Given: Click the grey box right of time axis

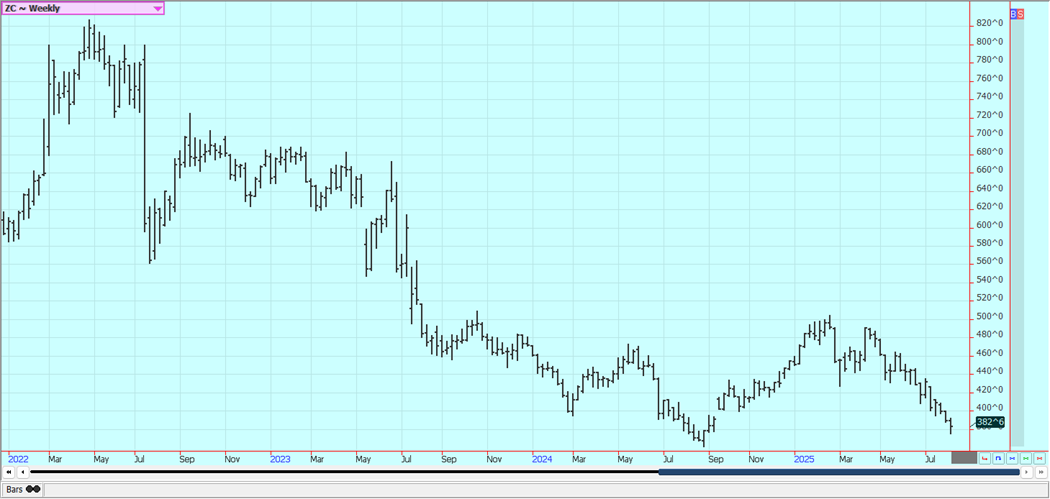Looking at the screenshot, I should (x=964, y=458).
